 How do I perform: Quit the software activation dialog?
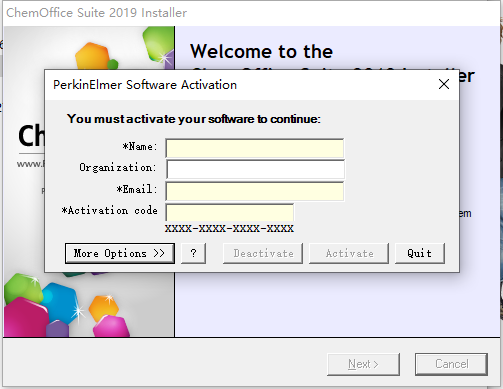click(x=420, y=253)
